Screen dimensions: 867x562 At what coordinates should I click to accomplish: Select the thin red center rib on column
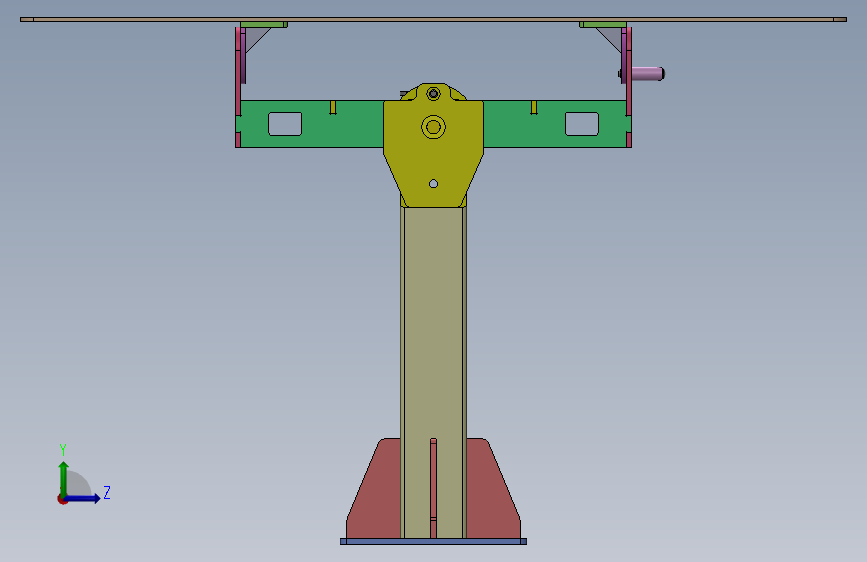pyautogui.click(x=434, y=488)
